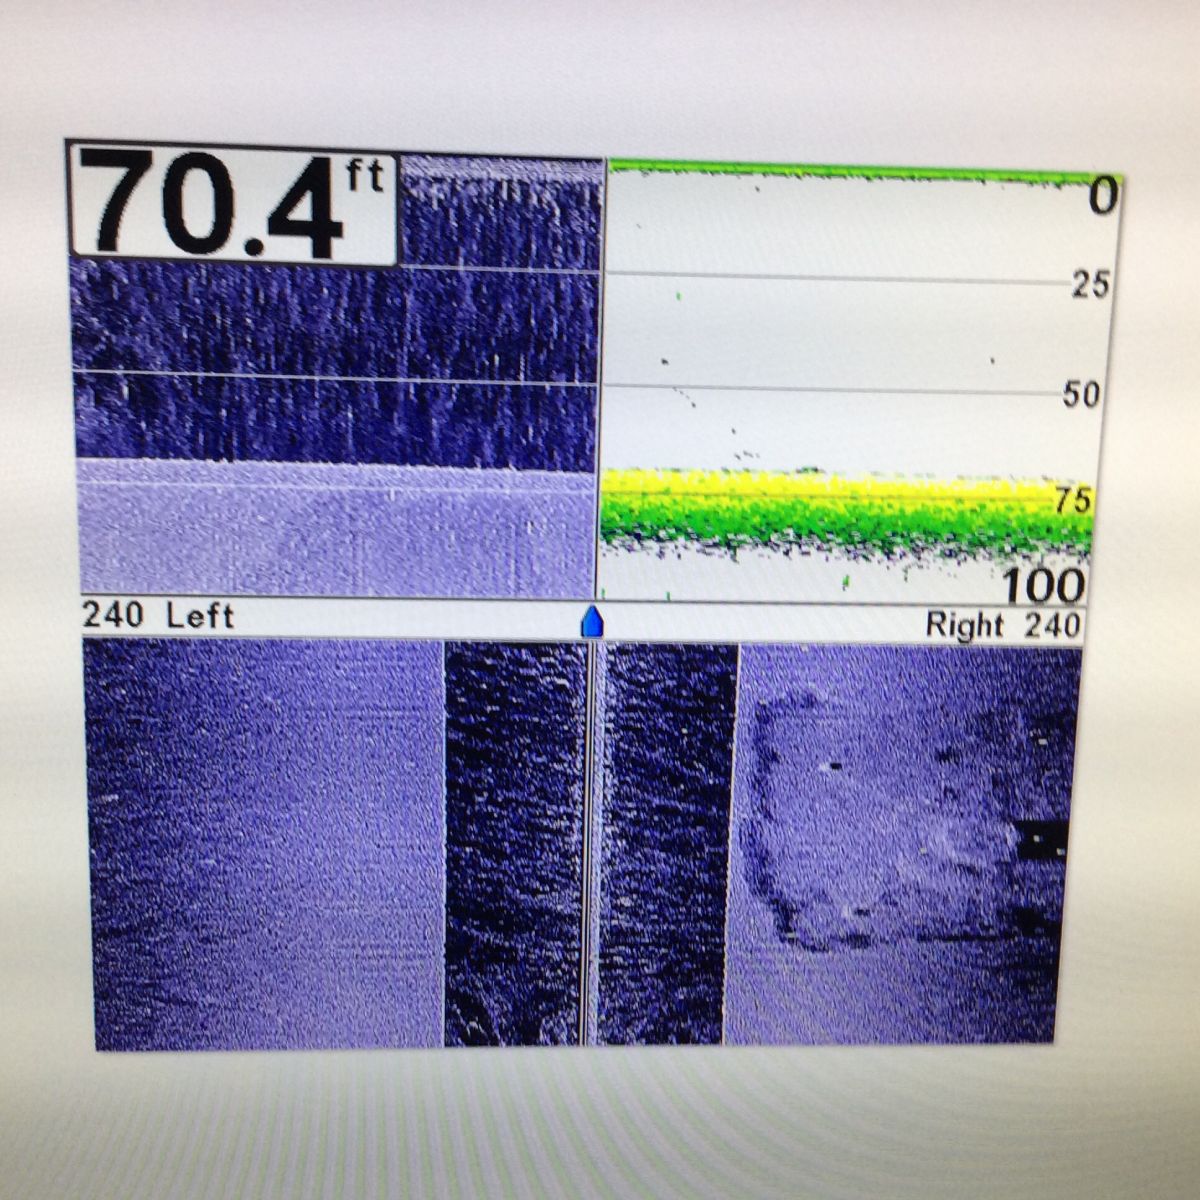Click the 0 depth scale marker
Image resolution: width=1200 pixels, height=1200 pixels.
[x=1102, y=198]
